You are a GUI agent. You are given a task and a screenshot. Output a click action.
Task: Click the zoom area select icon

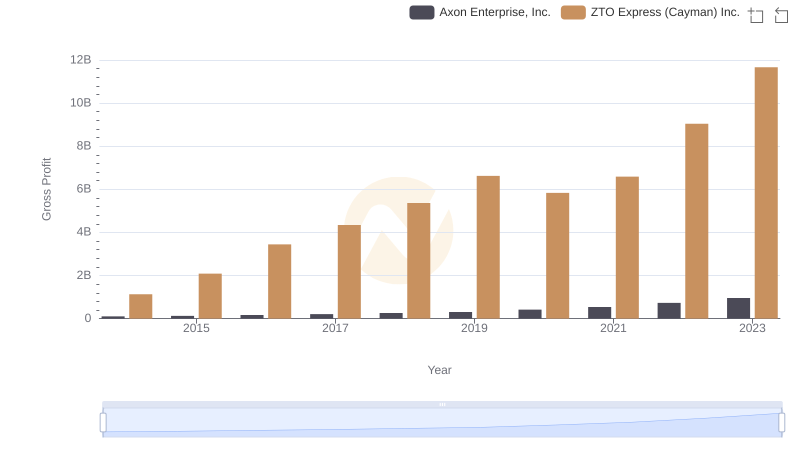(x=756, y=15)
